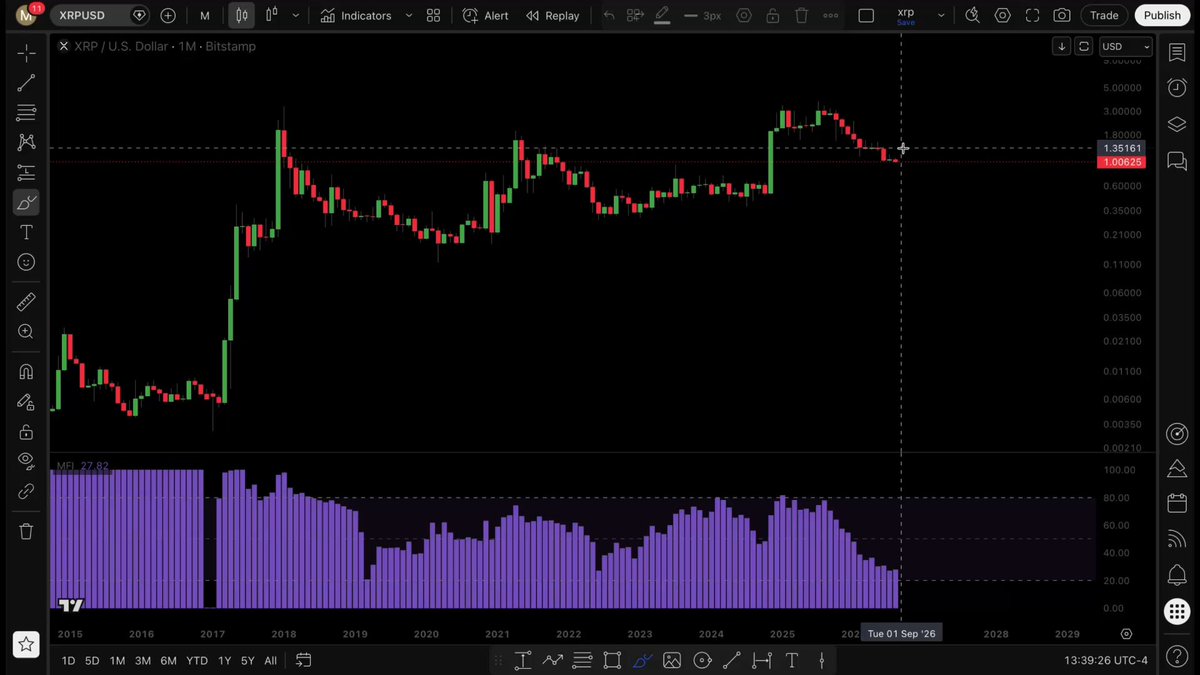Publish the chart idea

[x=1162, y=16]
